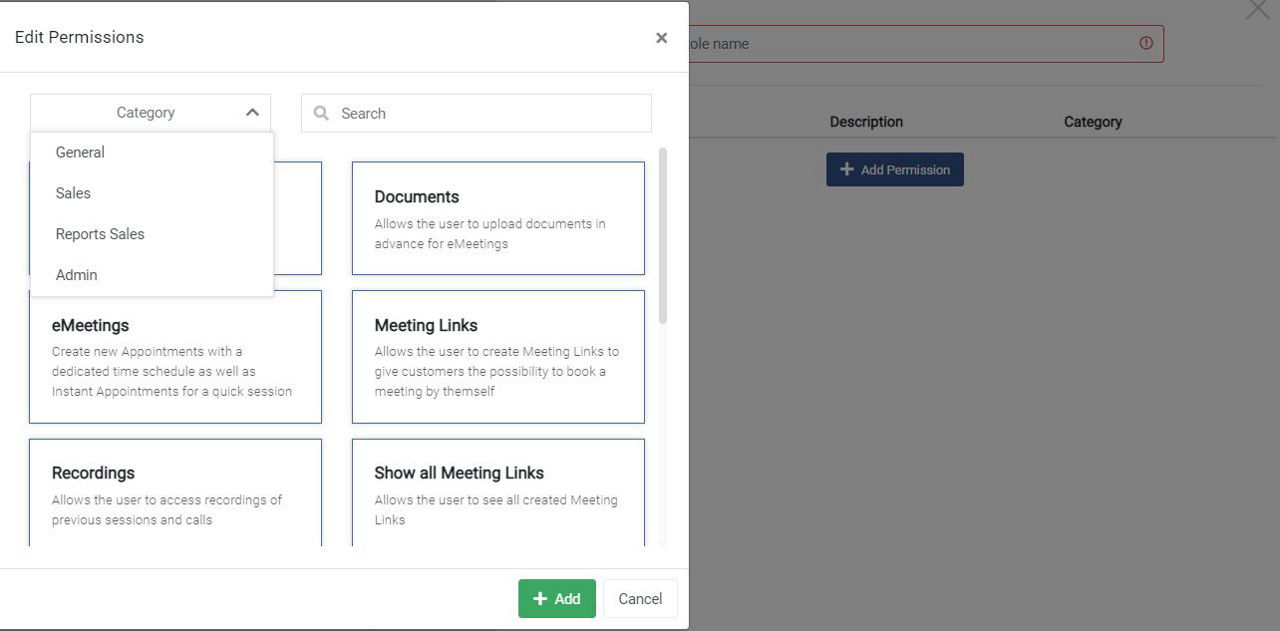1280x631 pixels.
Task: Click the red error icon in role name field
Action: coord(1146,43)
